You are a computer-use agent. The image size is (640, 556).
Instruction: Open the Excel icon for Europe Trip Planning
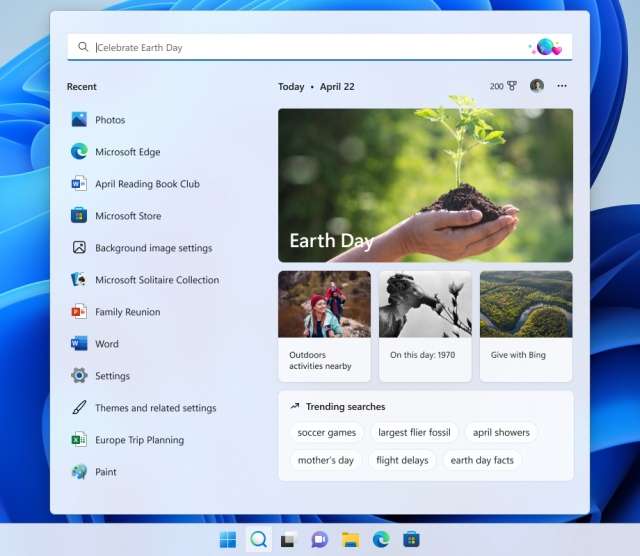point(79,440)
